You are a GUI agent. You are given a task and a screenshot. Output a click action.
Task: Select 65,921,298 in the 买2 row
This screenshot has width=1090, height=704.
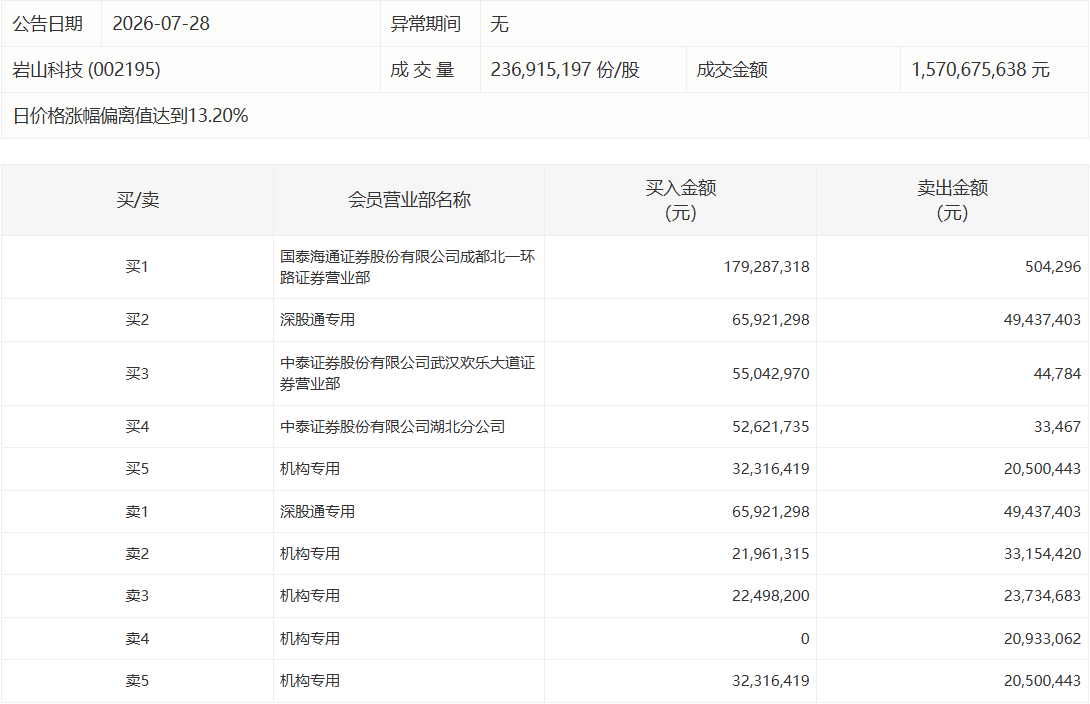pyautogui.click(x=770, y=320)
